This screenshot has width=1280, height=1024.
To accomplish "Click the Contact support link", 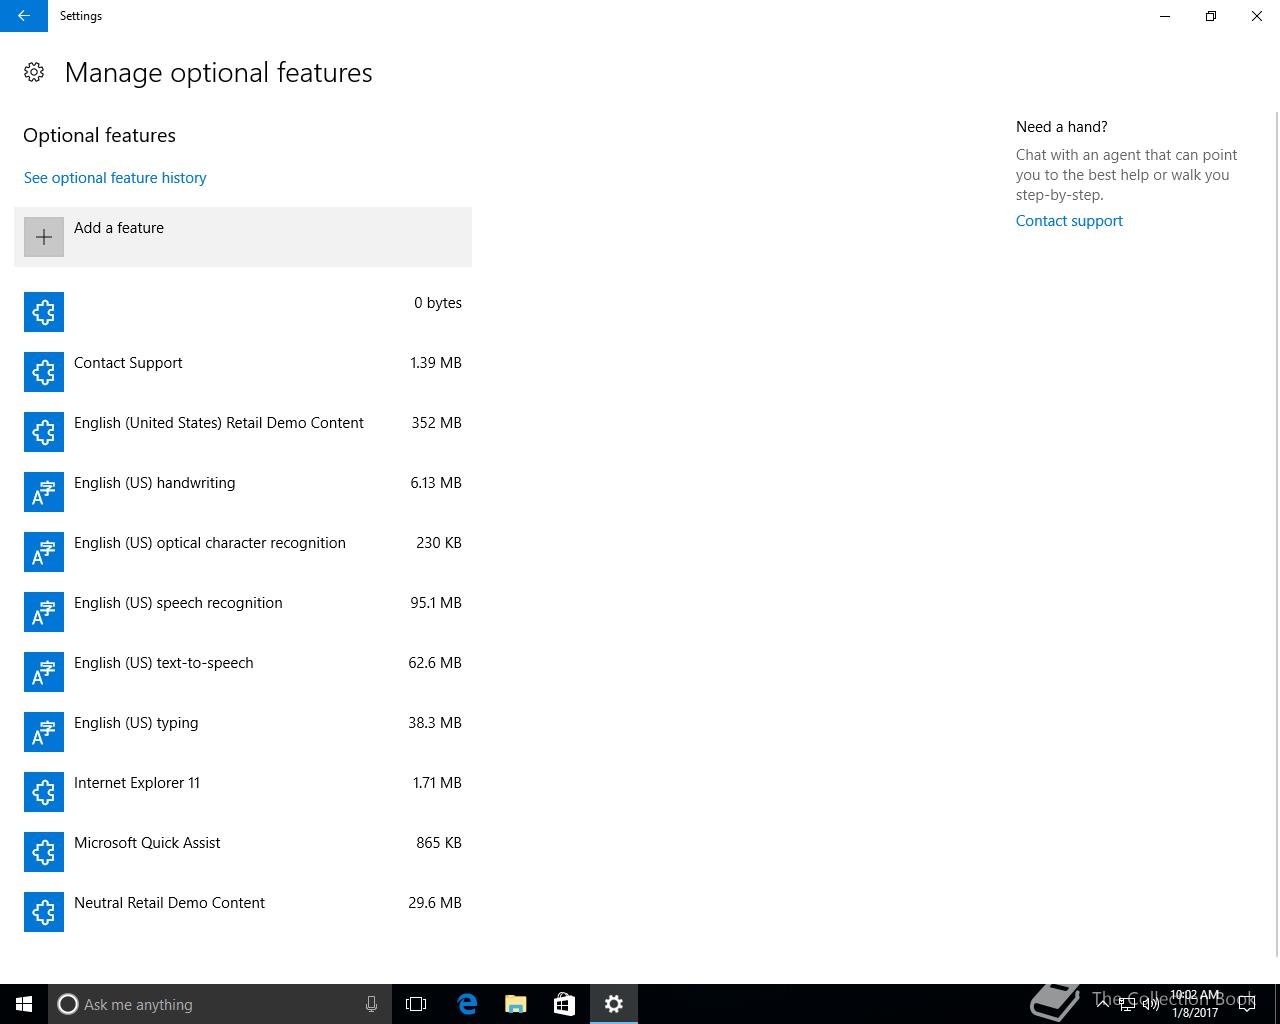I will (1069, 221).
